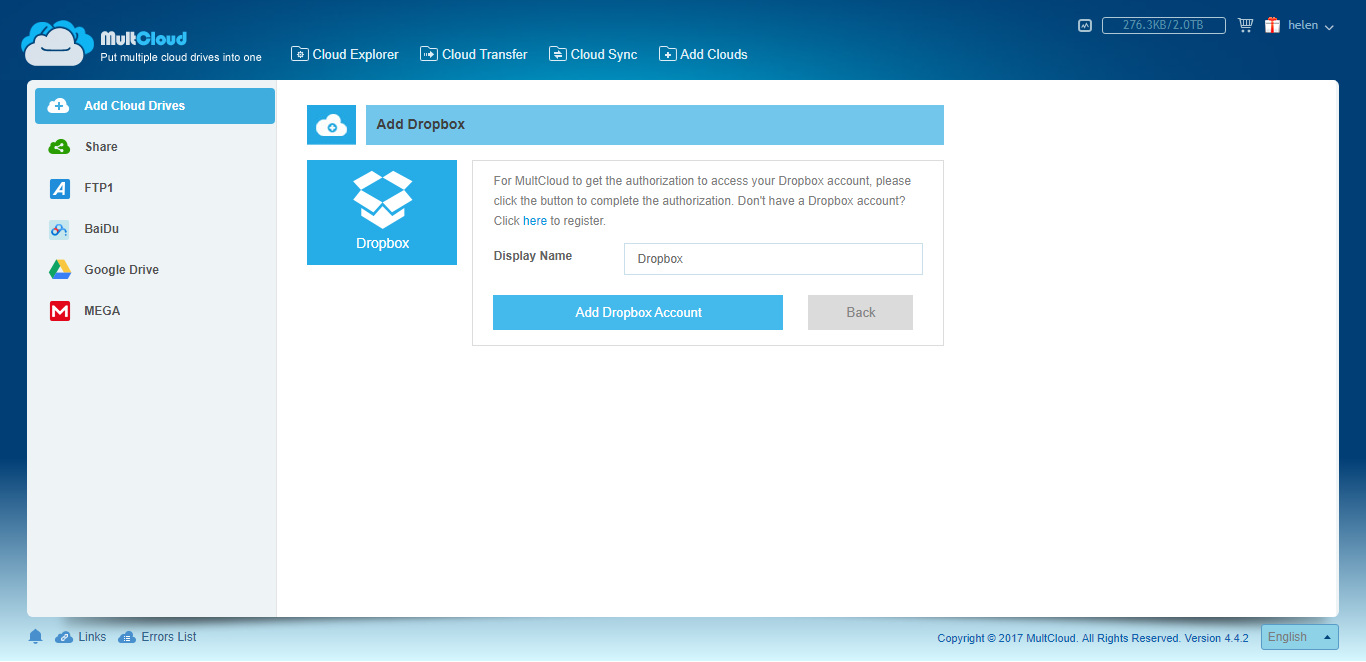Click the 276.3KB/2.0TB storage usage bar
Image resolution: width=1366 pixels, height=662 pixels.
click(x=1165, y=26)
